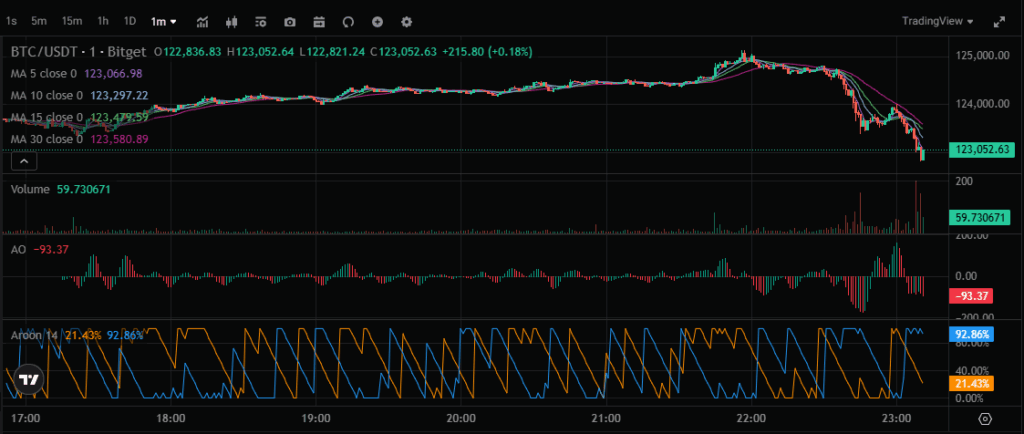Click the plus (add) icon in toolbar

point(377,21)
